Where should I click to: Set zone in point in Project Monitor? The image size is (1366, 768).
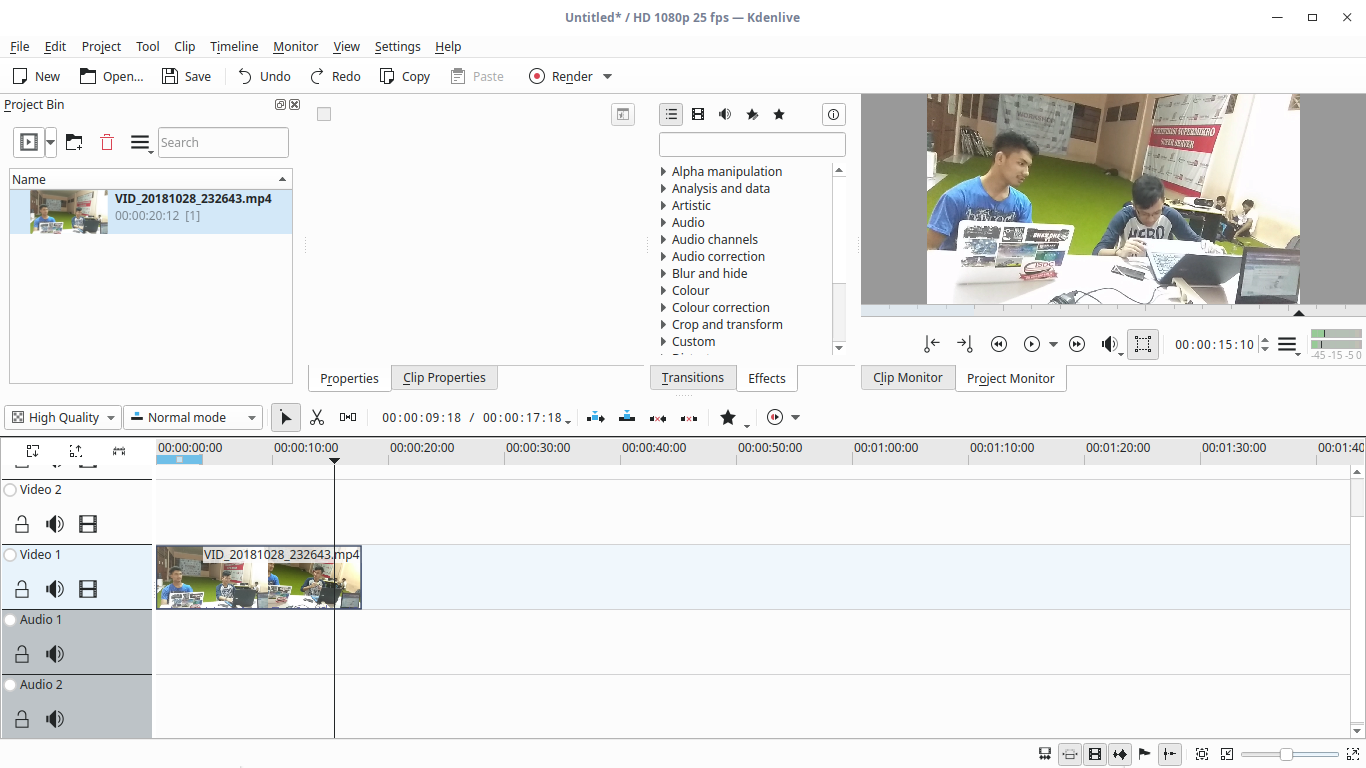[931, 344]
